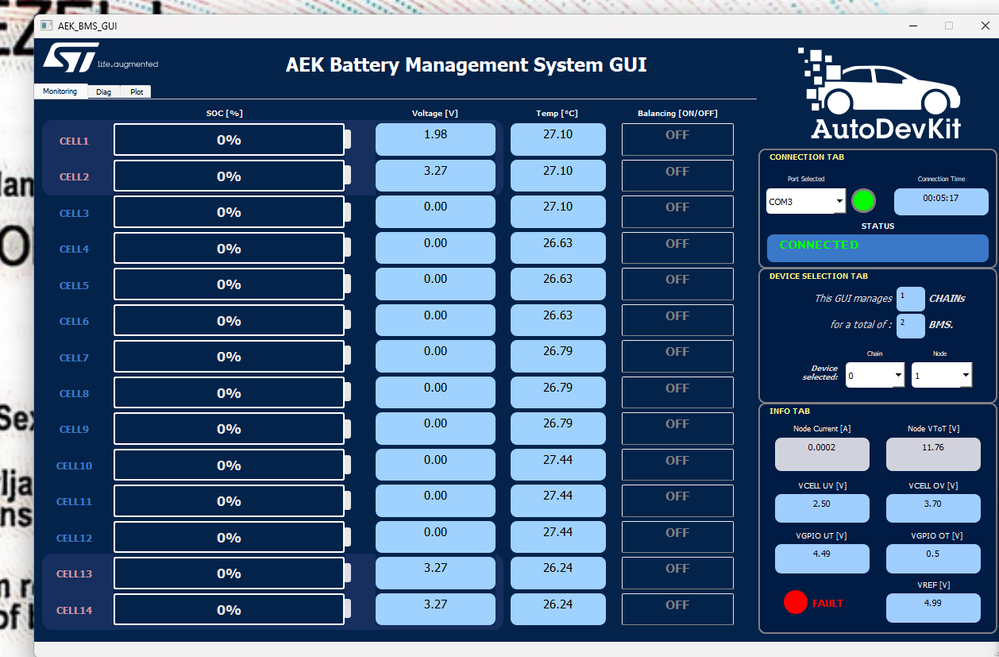Click the ST life.augmented logo
This screenshot has height=657, width=999.
pos(101,58)
